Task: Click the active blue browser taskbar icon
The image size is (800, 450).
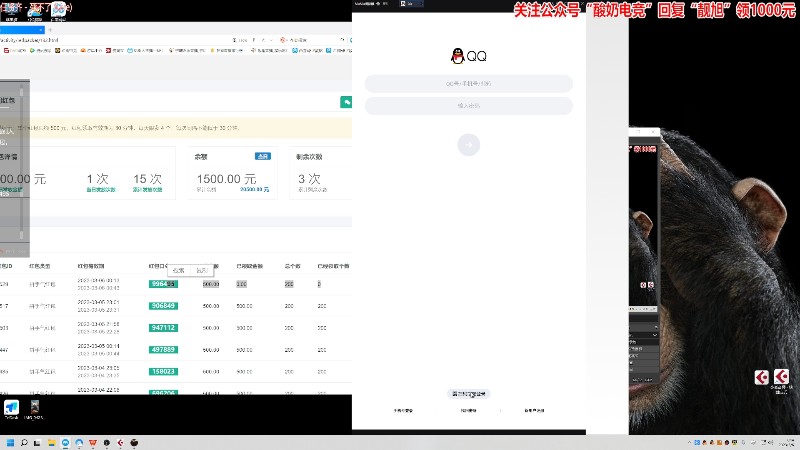Action: [x=65, y=443]
